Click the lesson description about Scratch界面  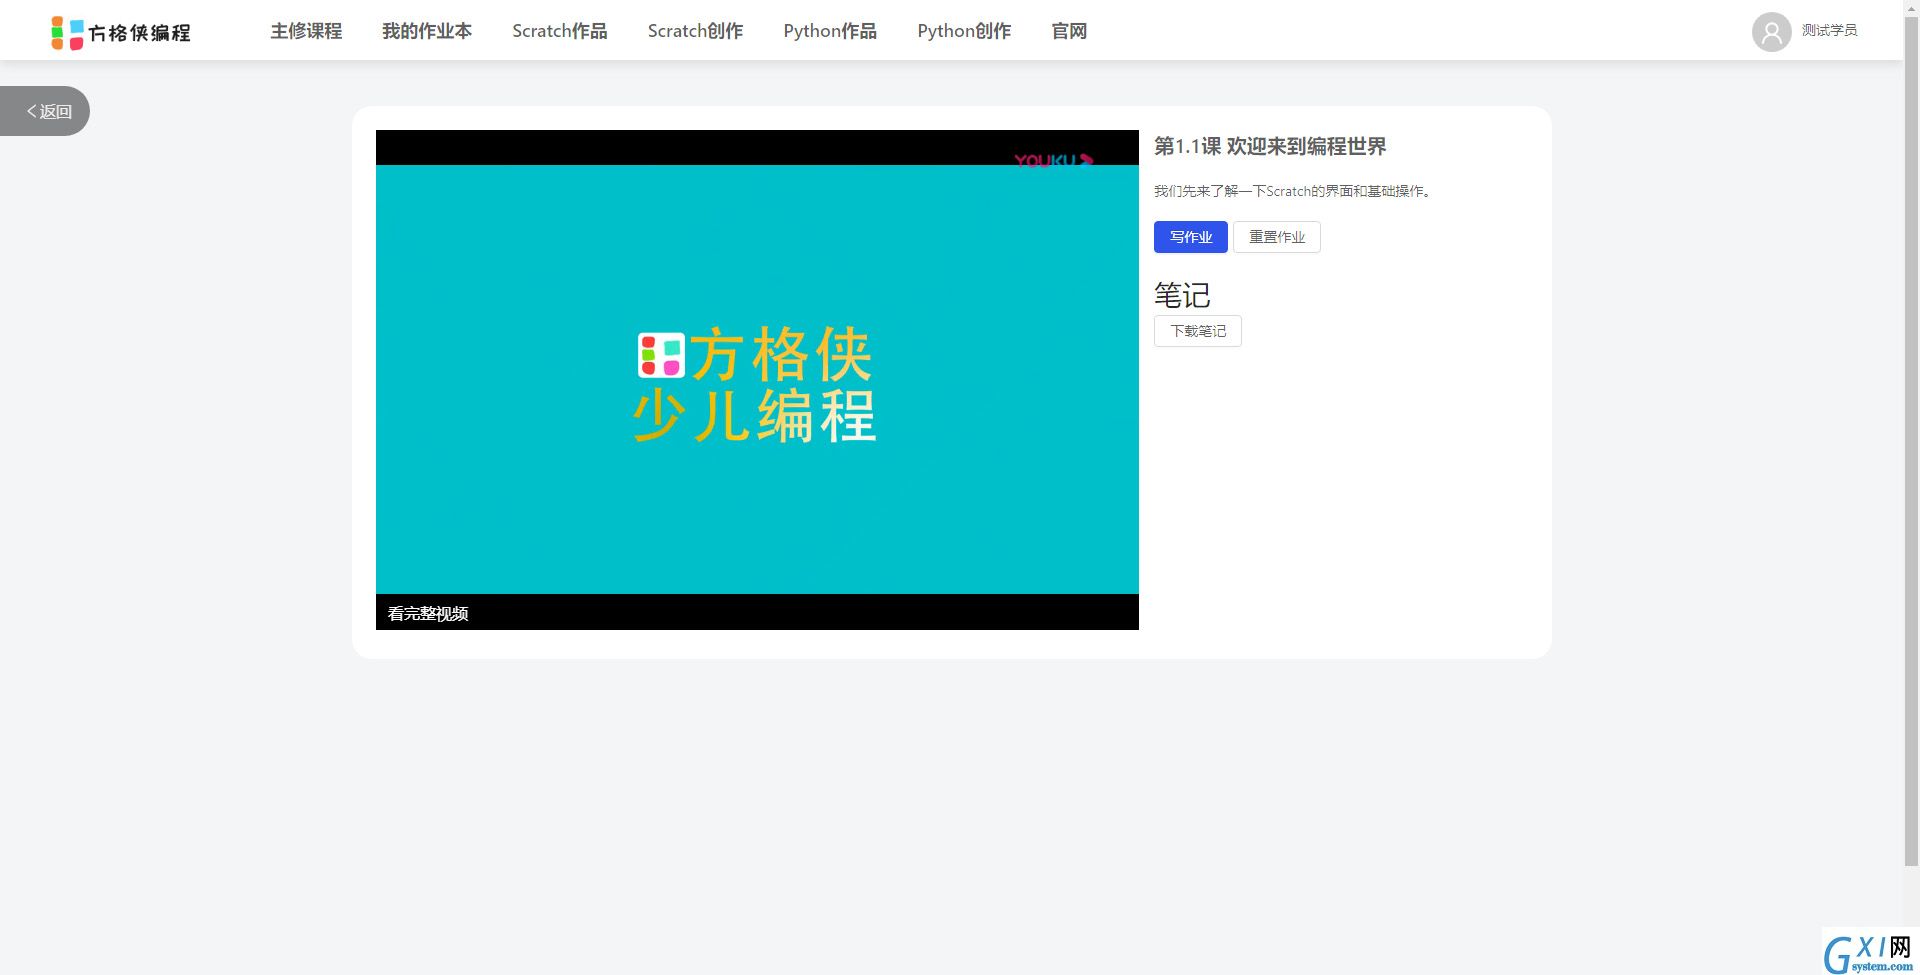click(1293, 191)
